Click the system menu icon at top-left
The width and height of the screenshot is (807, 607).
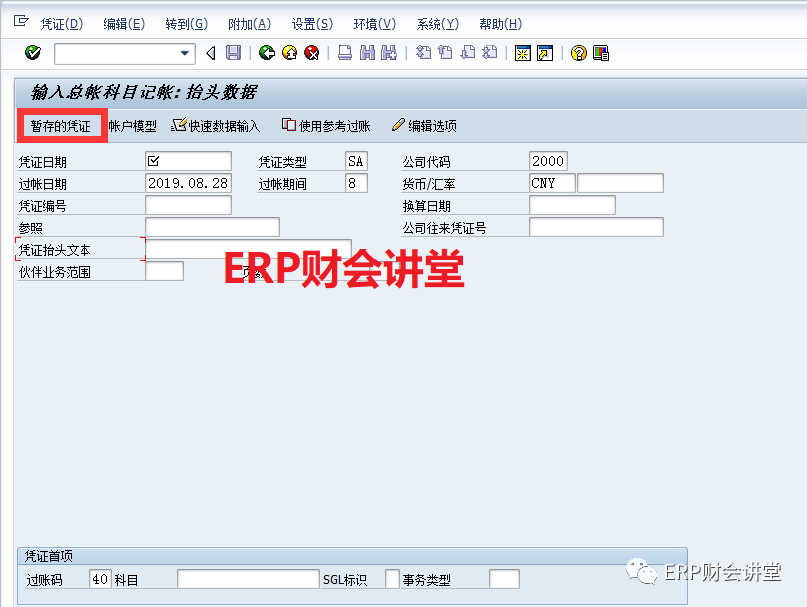pyautogui.click(x=21, y=21)
